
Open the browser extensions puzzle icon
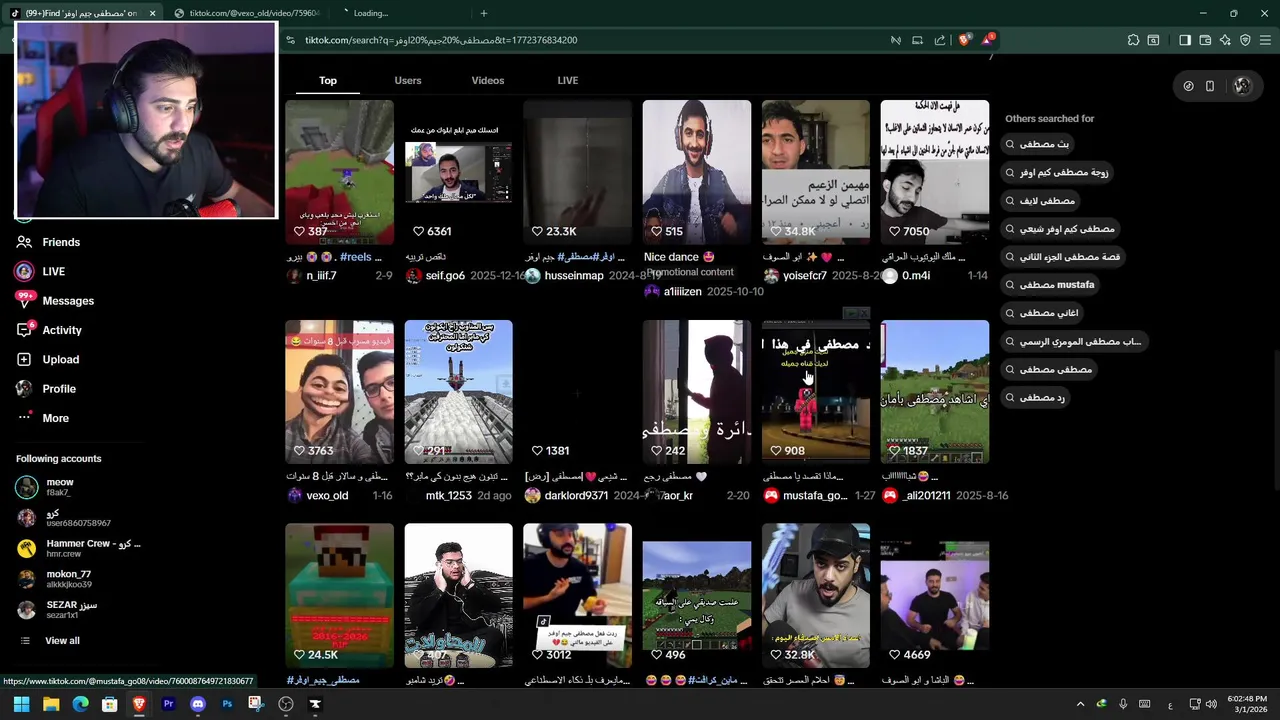point(1133,40)
